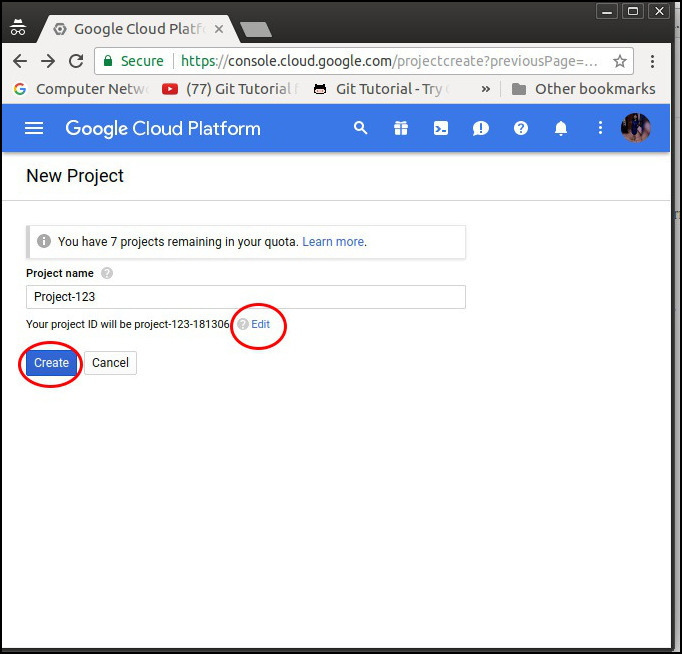
Task: Open the help question mark icon
Action: tap(521, 128)
